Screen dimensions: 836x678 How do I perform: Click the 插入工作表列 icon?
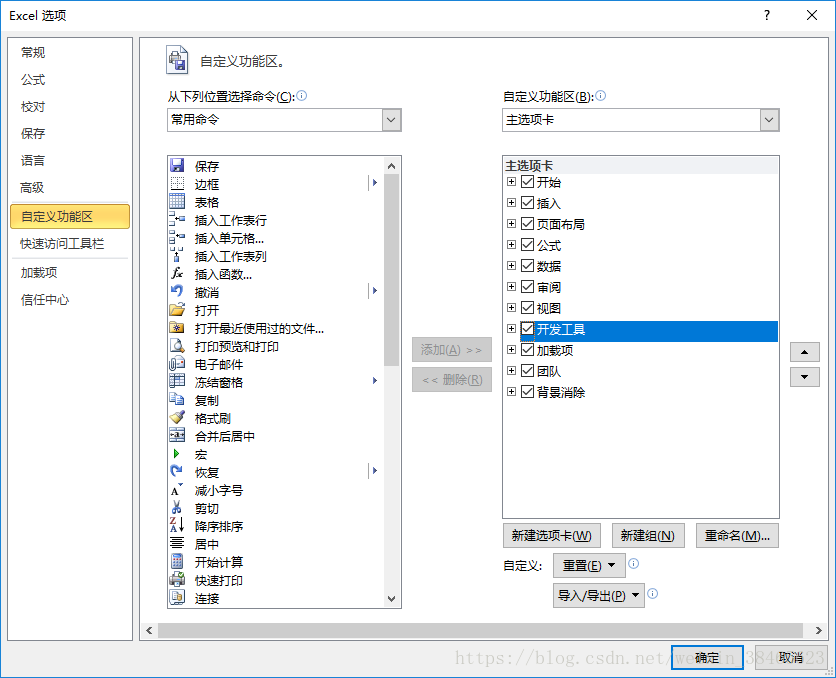point(177,255)
